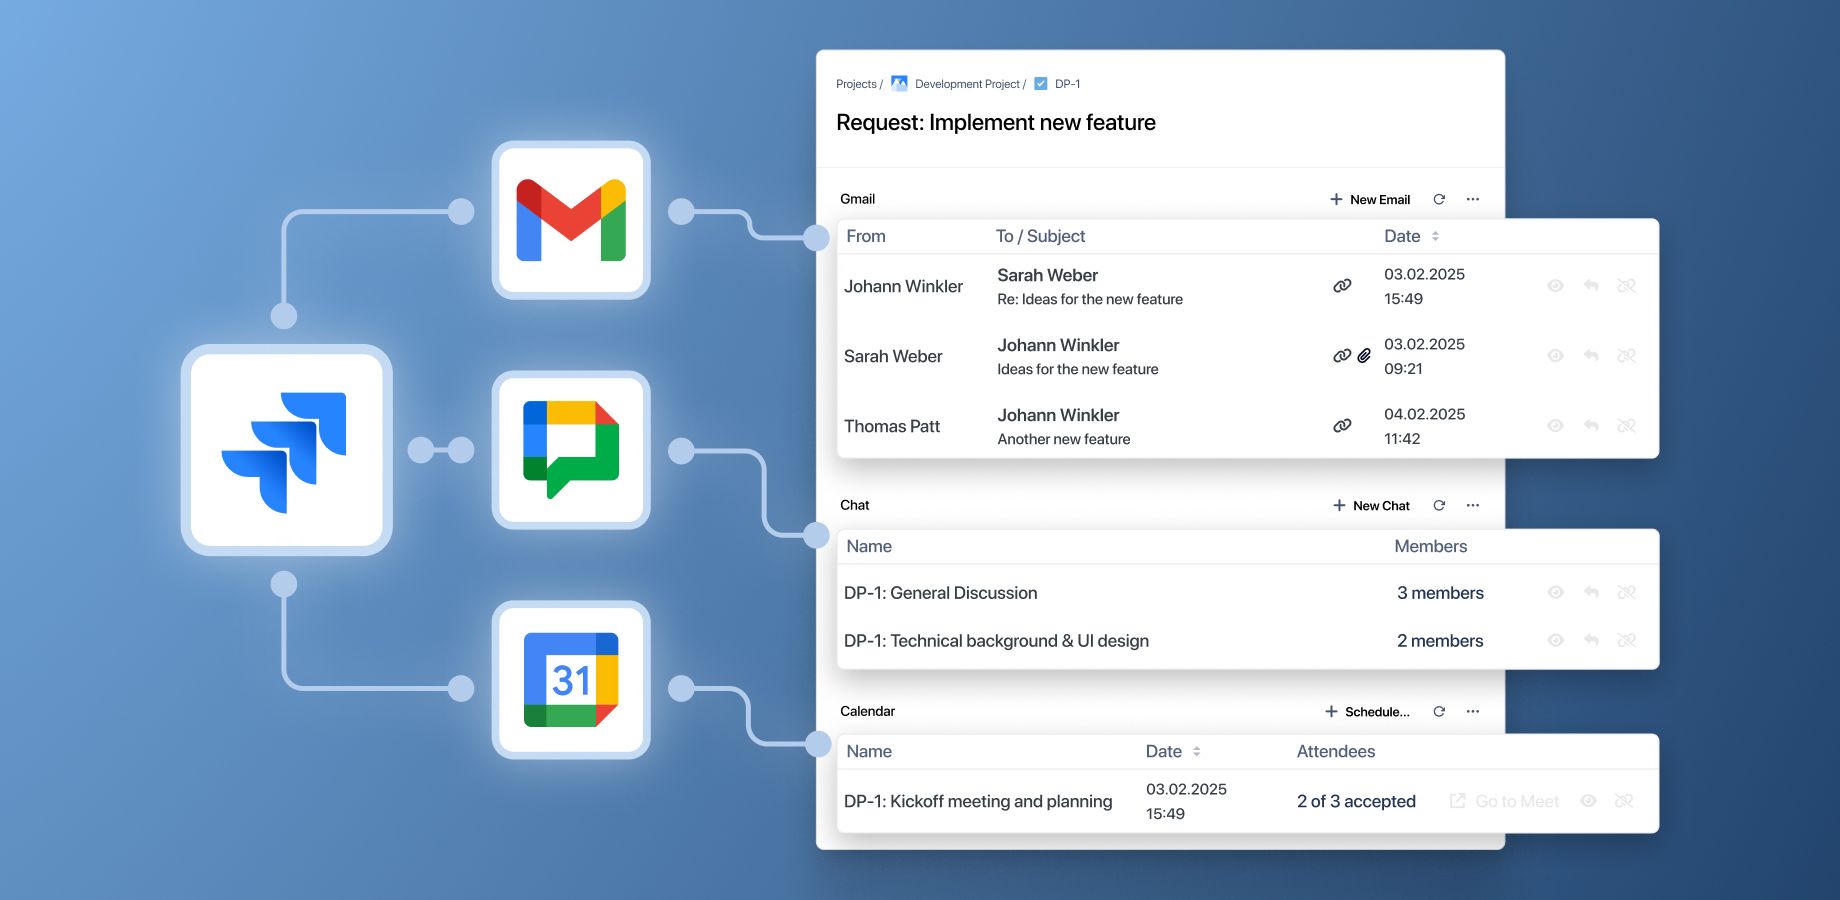Unlink the Technical background & UI design chat
Viewport: 1840px width, 900px height.
tap(1626, 640)
